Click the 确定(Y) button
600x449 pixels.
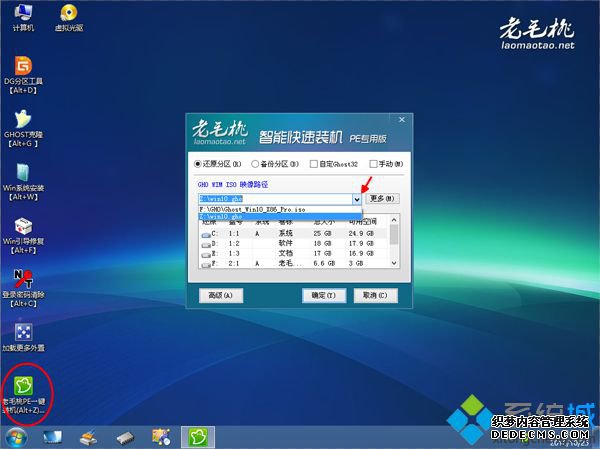(324, 296)
